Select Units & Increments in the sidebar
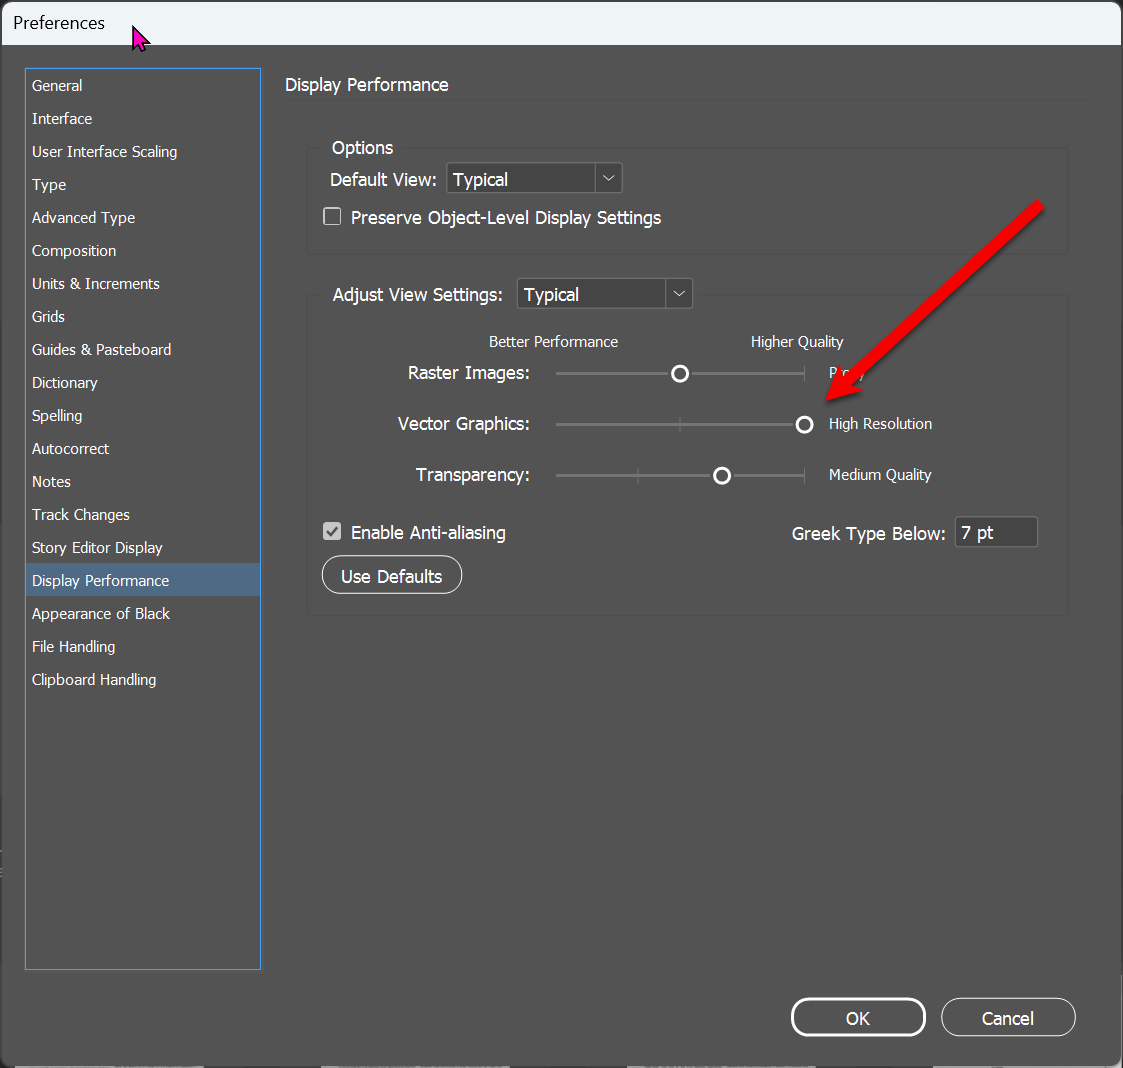 (x=95, y=283)
